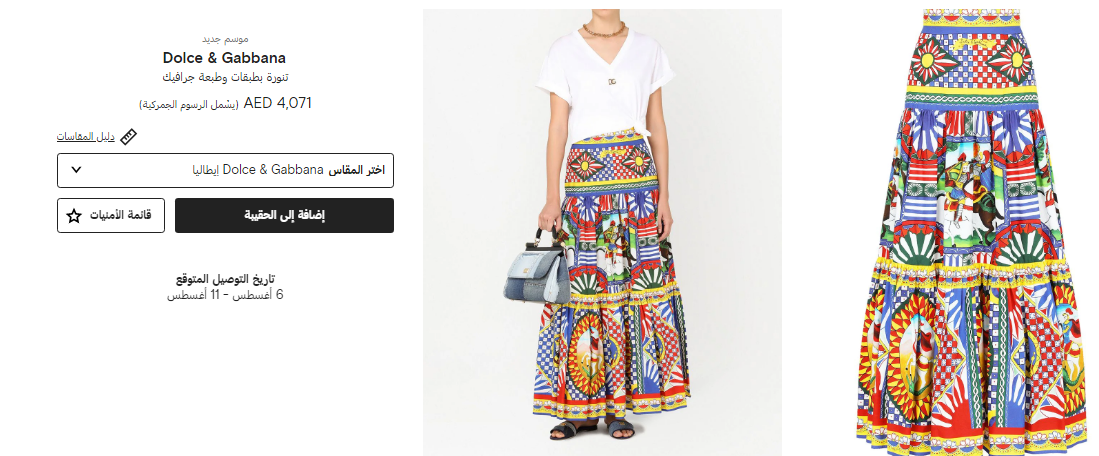
Task: Click the denim handbag in model photo
Action: [536, 272]
